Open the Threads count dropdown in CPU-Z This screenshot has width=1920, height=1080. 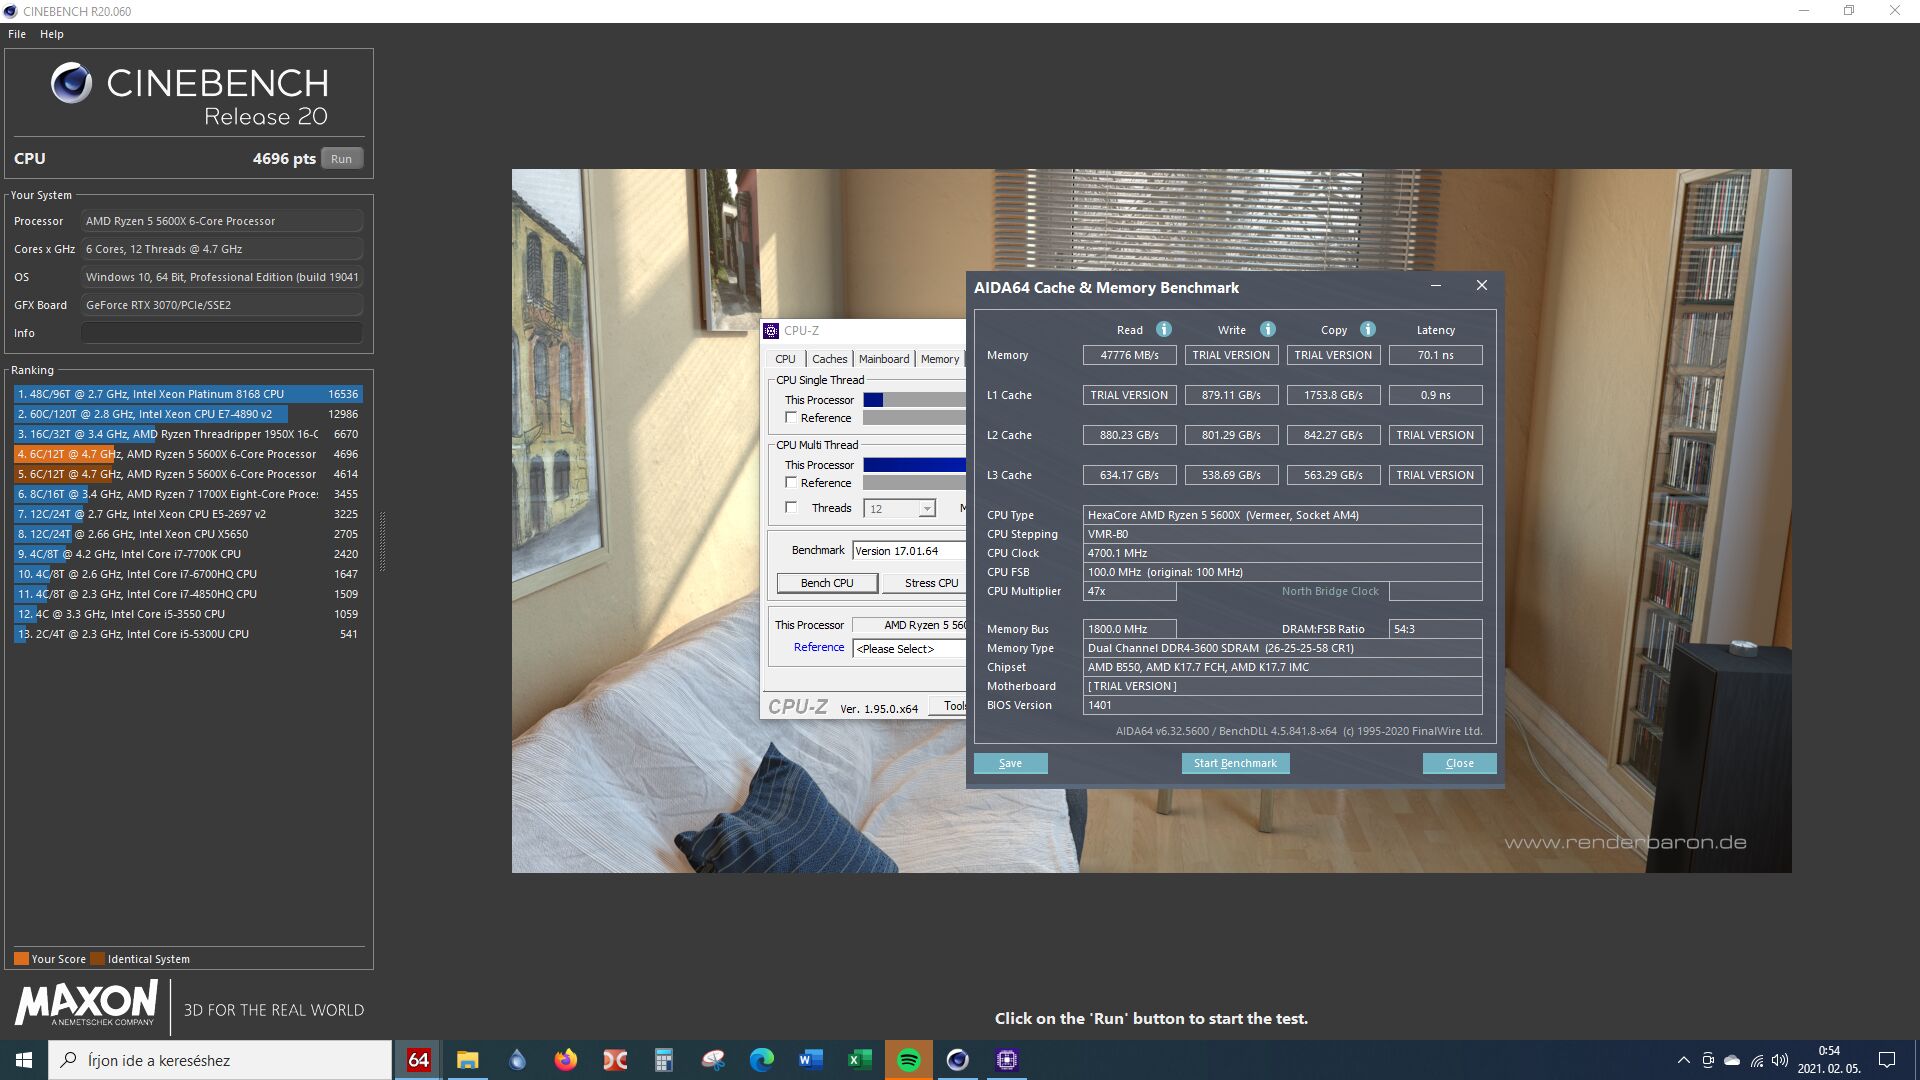[900, 509]
